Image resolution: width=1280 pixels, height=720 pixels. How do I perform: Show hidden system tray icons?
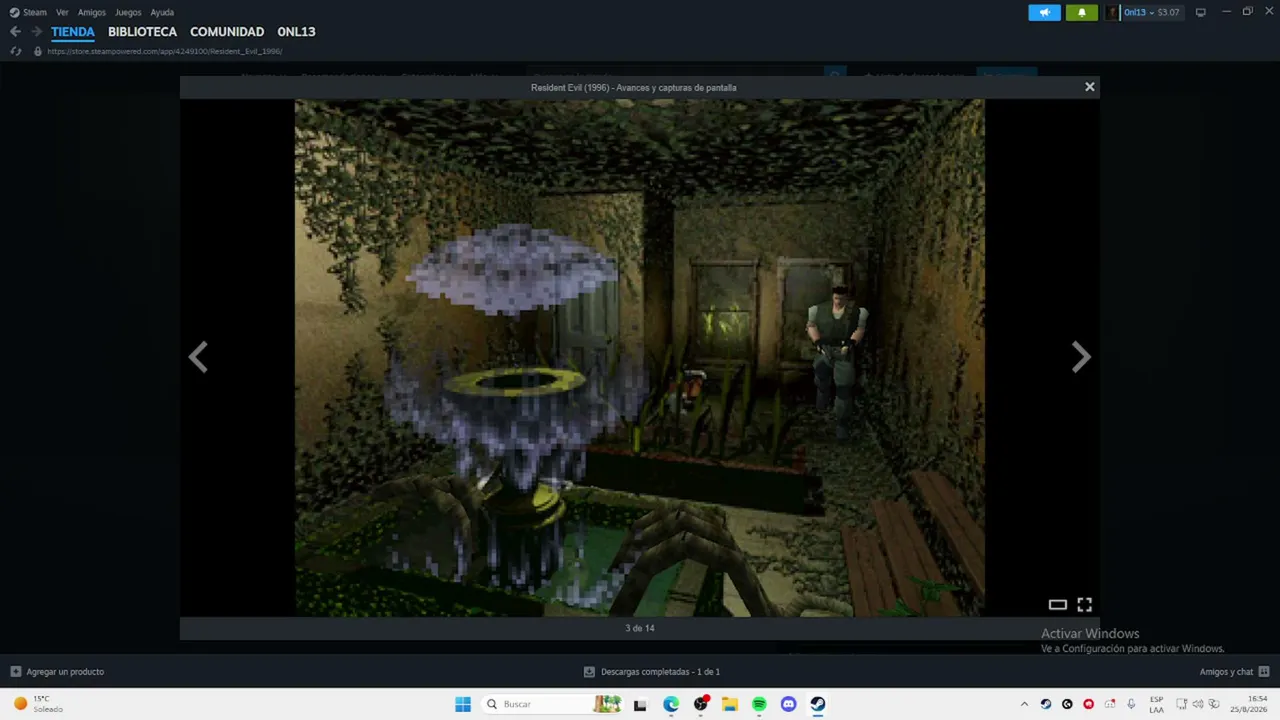pos(1024,704)
